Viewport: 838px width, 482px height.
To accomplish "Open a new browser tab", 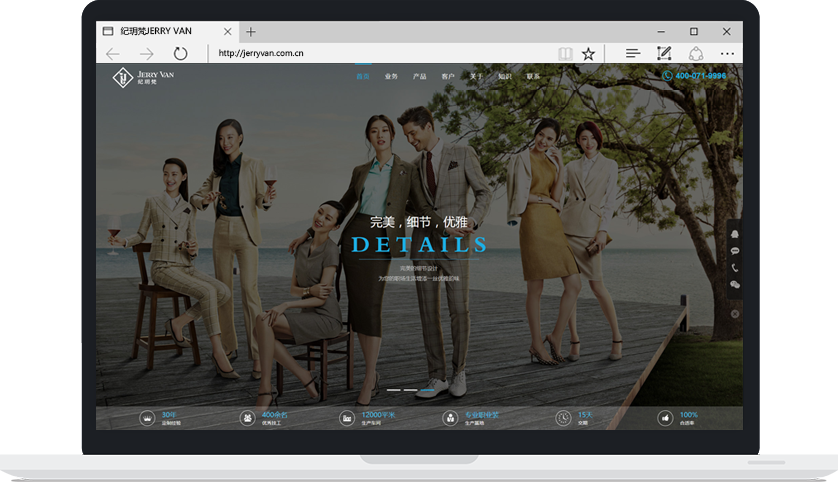I will (x=251, y=32).
